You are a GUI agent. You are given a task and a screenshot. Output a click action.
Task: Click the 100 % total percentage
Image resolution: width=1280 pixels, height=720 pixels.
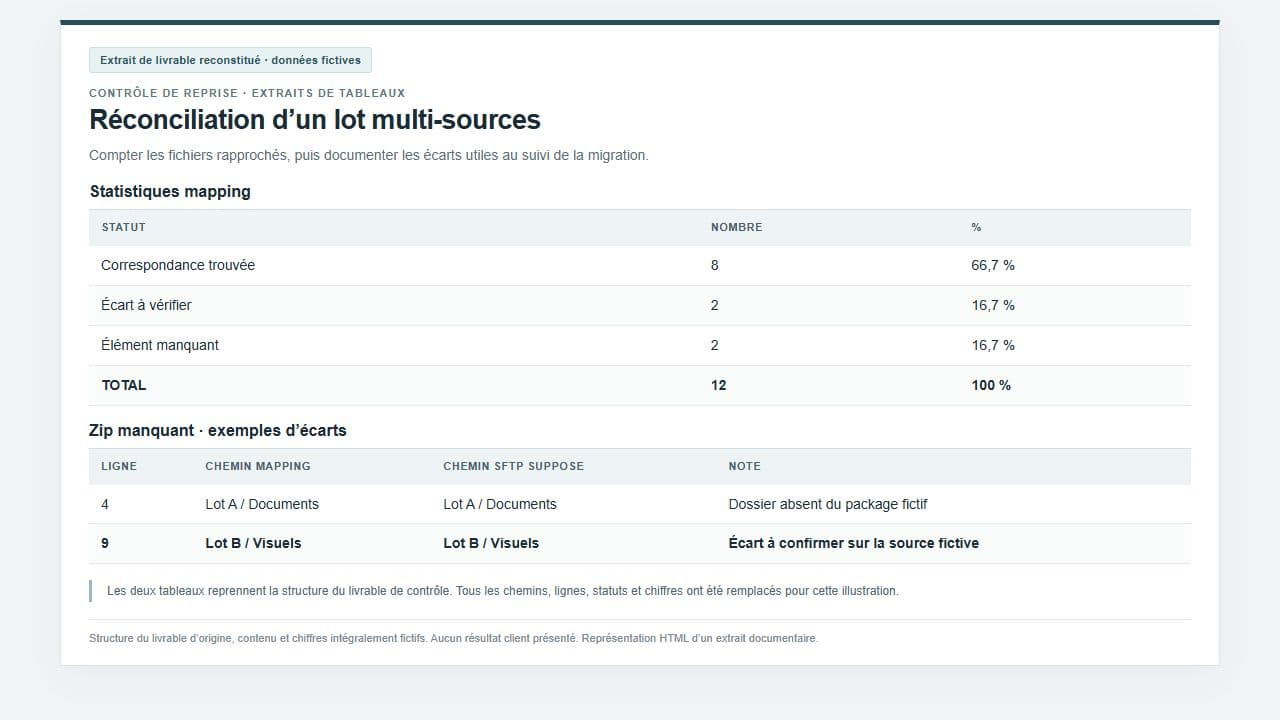[x=991, y=385]
